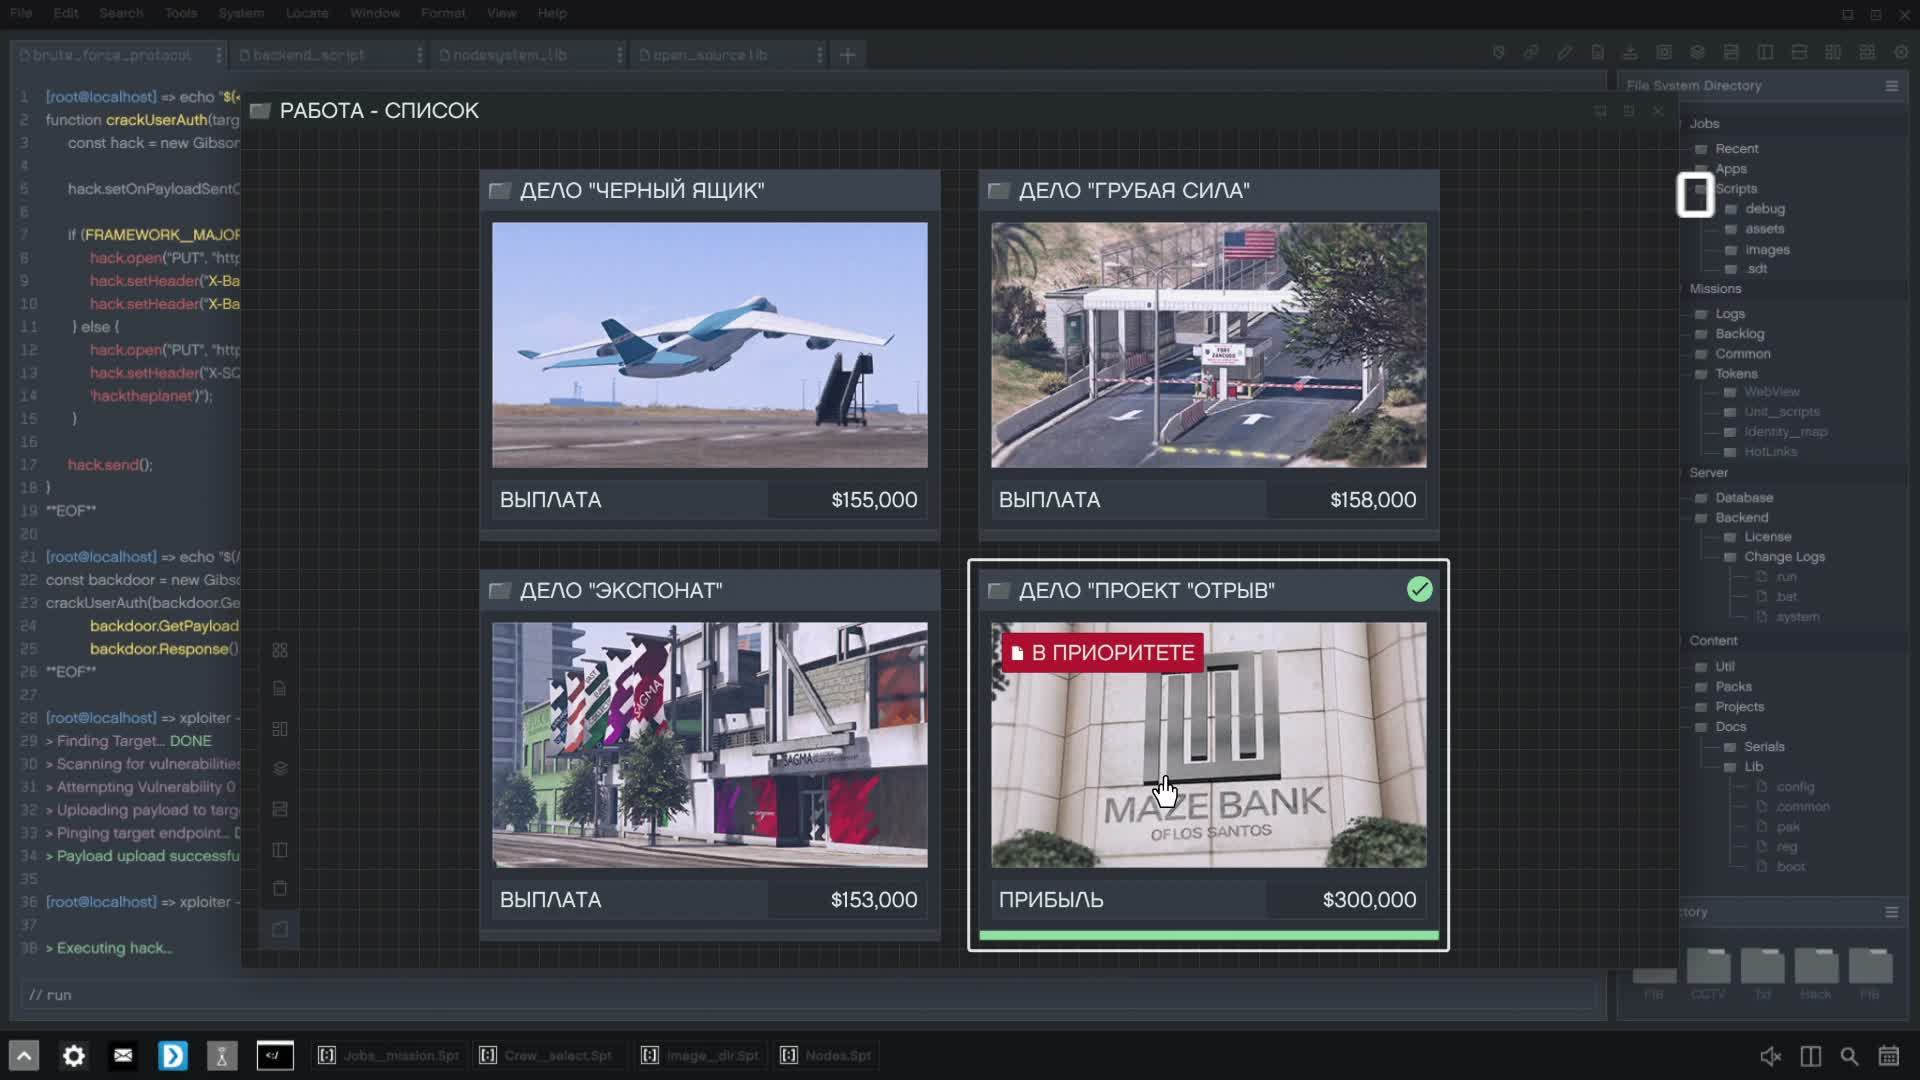
Task: Select the ДЕЛО "ЧЕРНЫЙ ЯЩИК" job card
Action: click(x=710, y=355)
